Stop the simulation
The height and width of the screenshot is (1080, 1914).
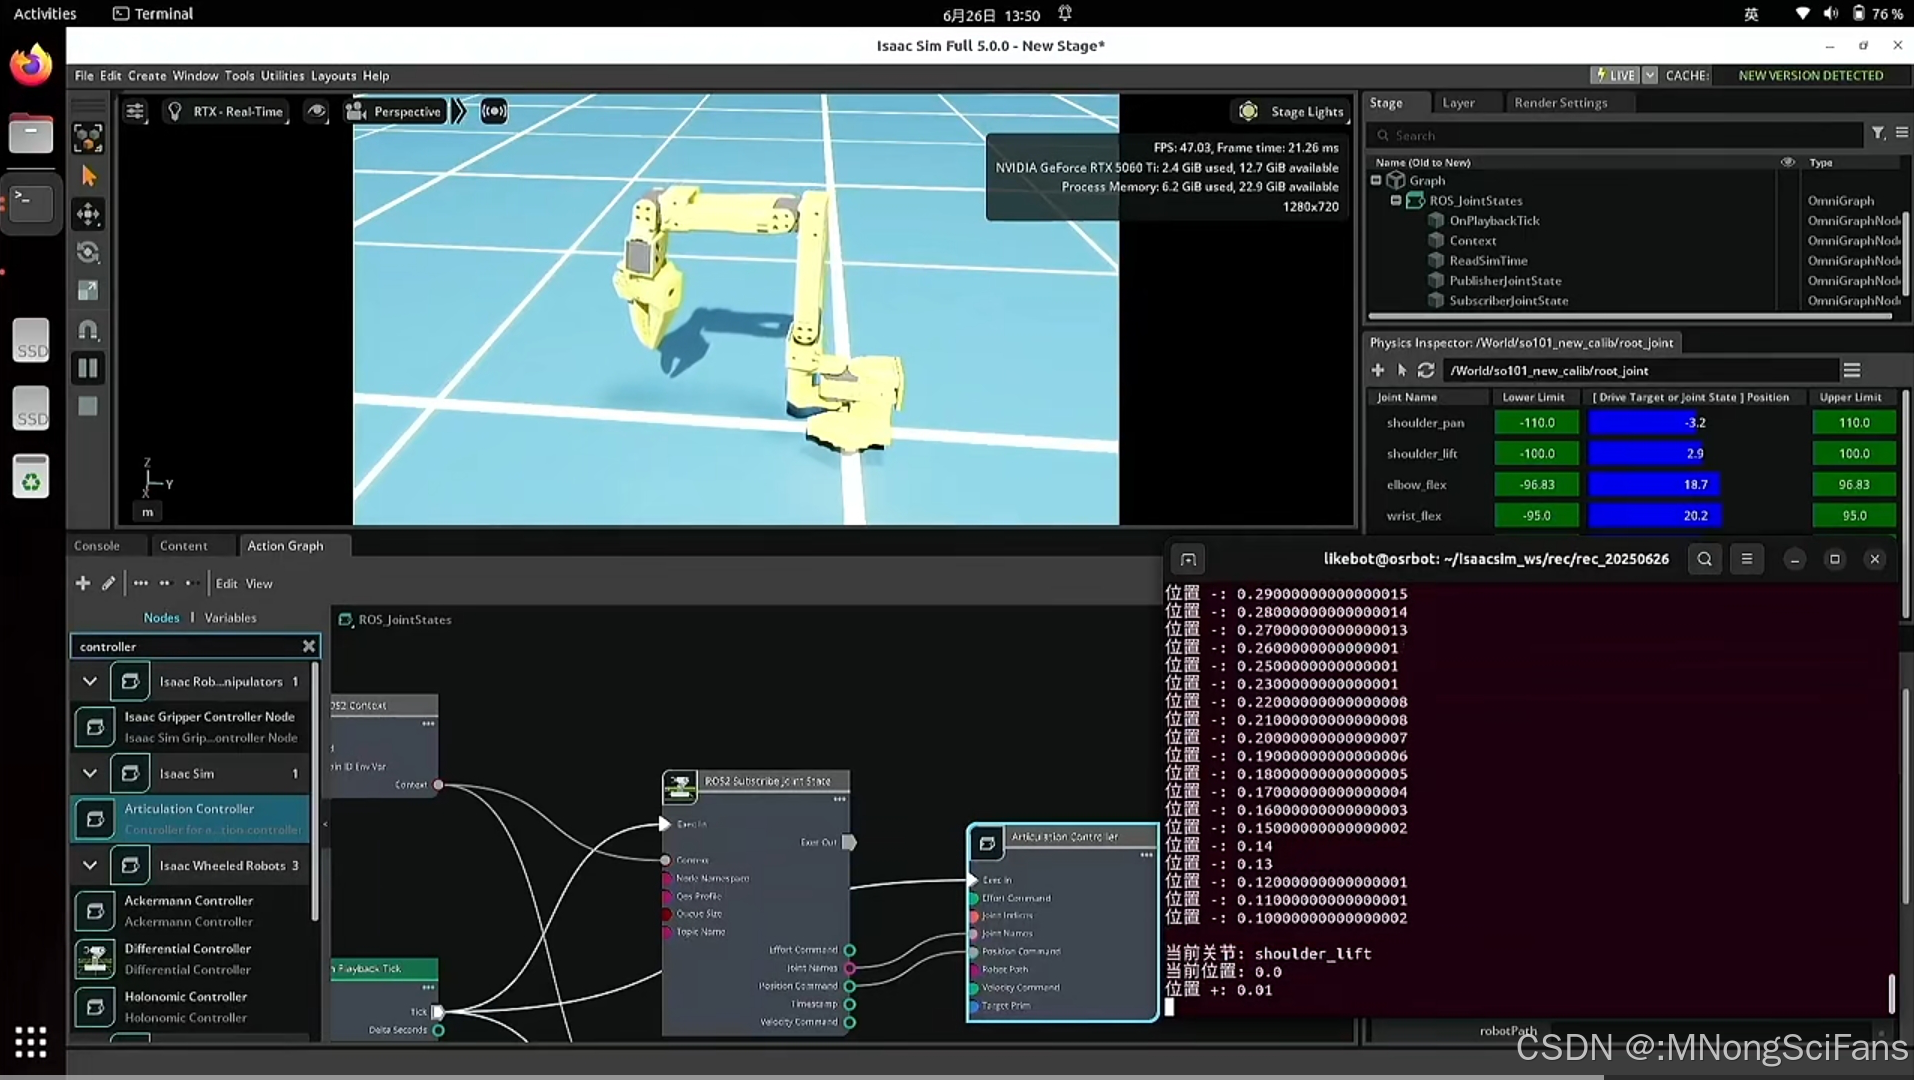pyautogui.click(x=88, y=406)
